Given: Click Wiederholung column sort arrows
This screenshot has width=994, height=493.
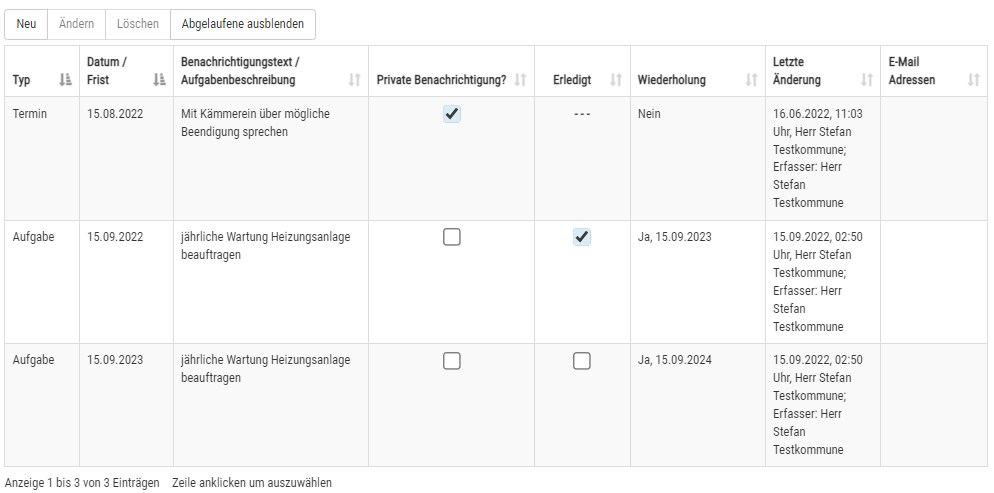Looking at the screenshot, I should (x=751, y=80).
